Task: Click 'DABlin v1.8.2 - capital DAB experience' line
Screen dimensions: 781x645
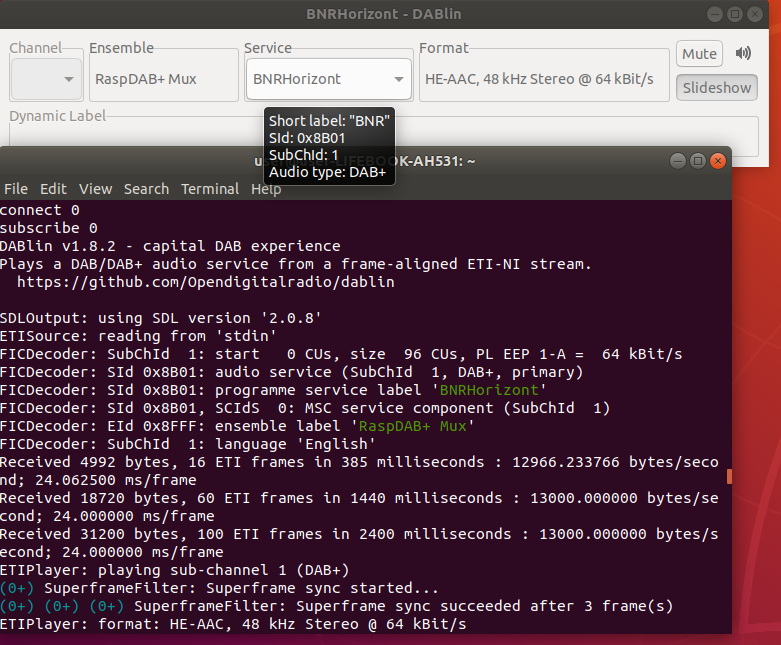Action: (170, 246)
